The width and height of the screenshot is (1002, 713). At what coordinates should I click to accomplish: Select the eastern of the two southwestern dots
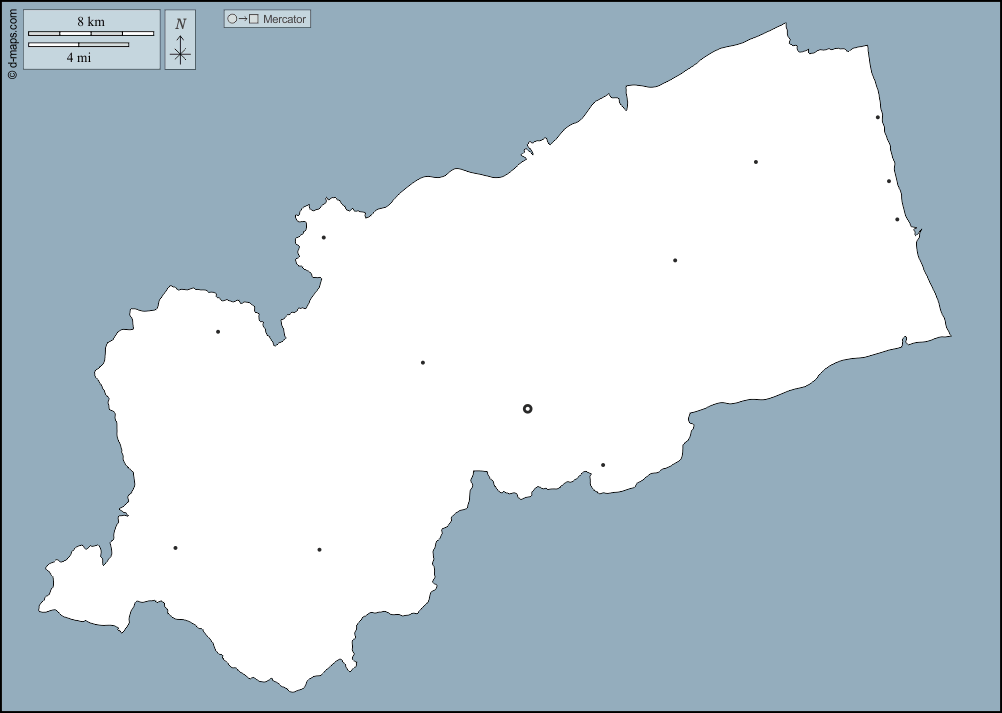pos(319,549)
